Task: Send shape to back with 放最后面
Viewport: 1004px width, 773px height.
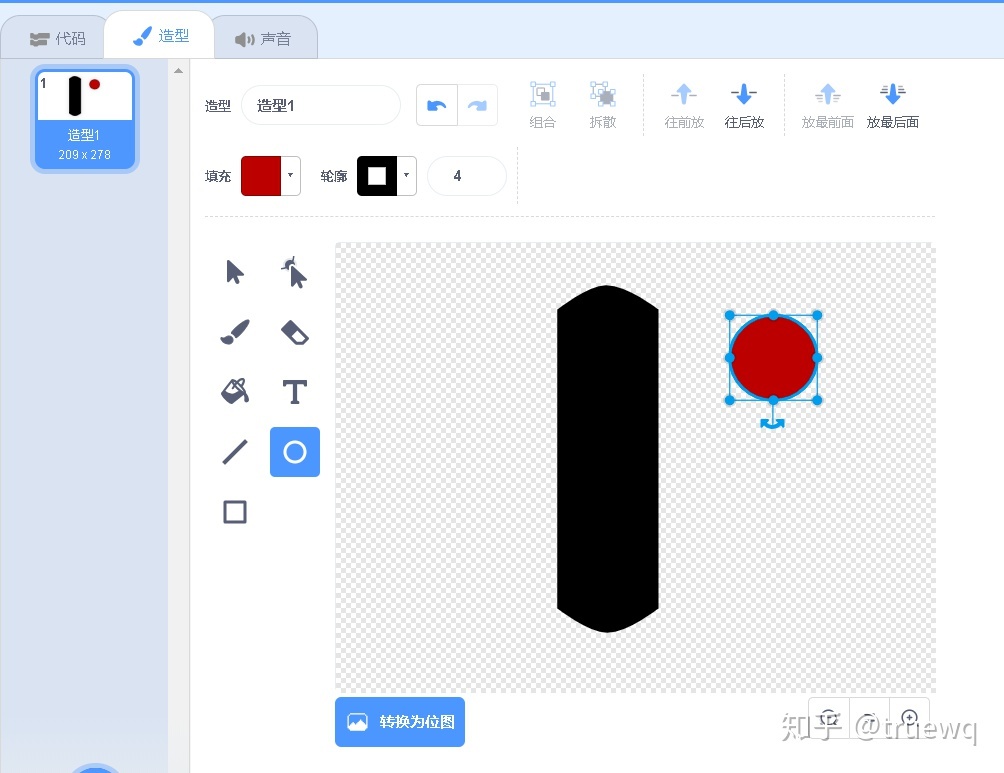Action: (x=893, y=105)
